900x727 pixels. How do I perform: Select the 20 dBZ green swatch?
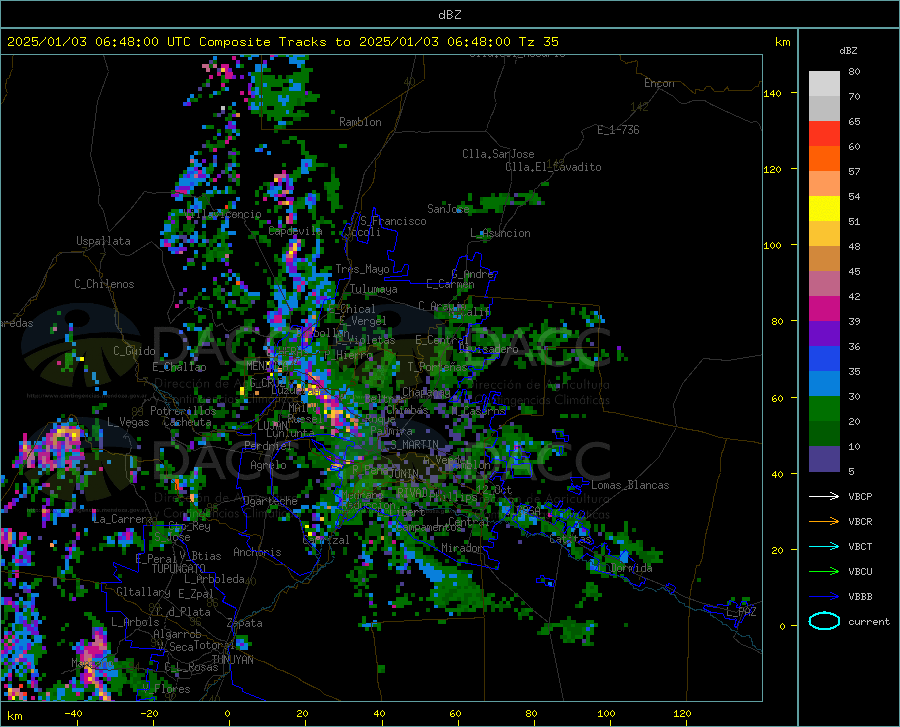point(824,409)
